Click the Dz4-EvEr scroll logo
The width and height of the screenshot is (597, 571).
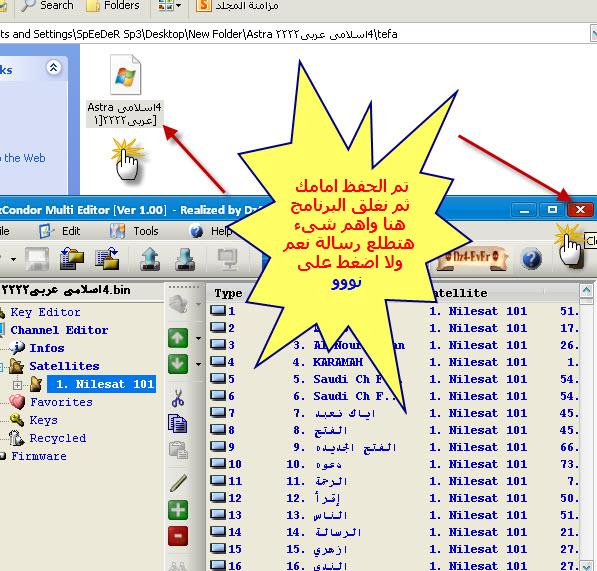tap(471, 258)
